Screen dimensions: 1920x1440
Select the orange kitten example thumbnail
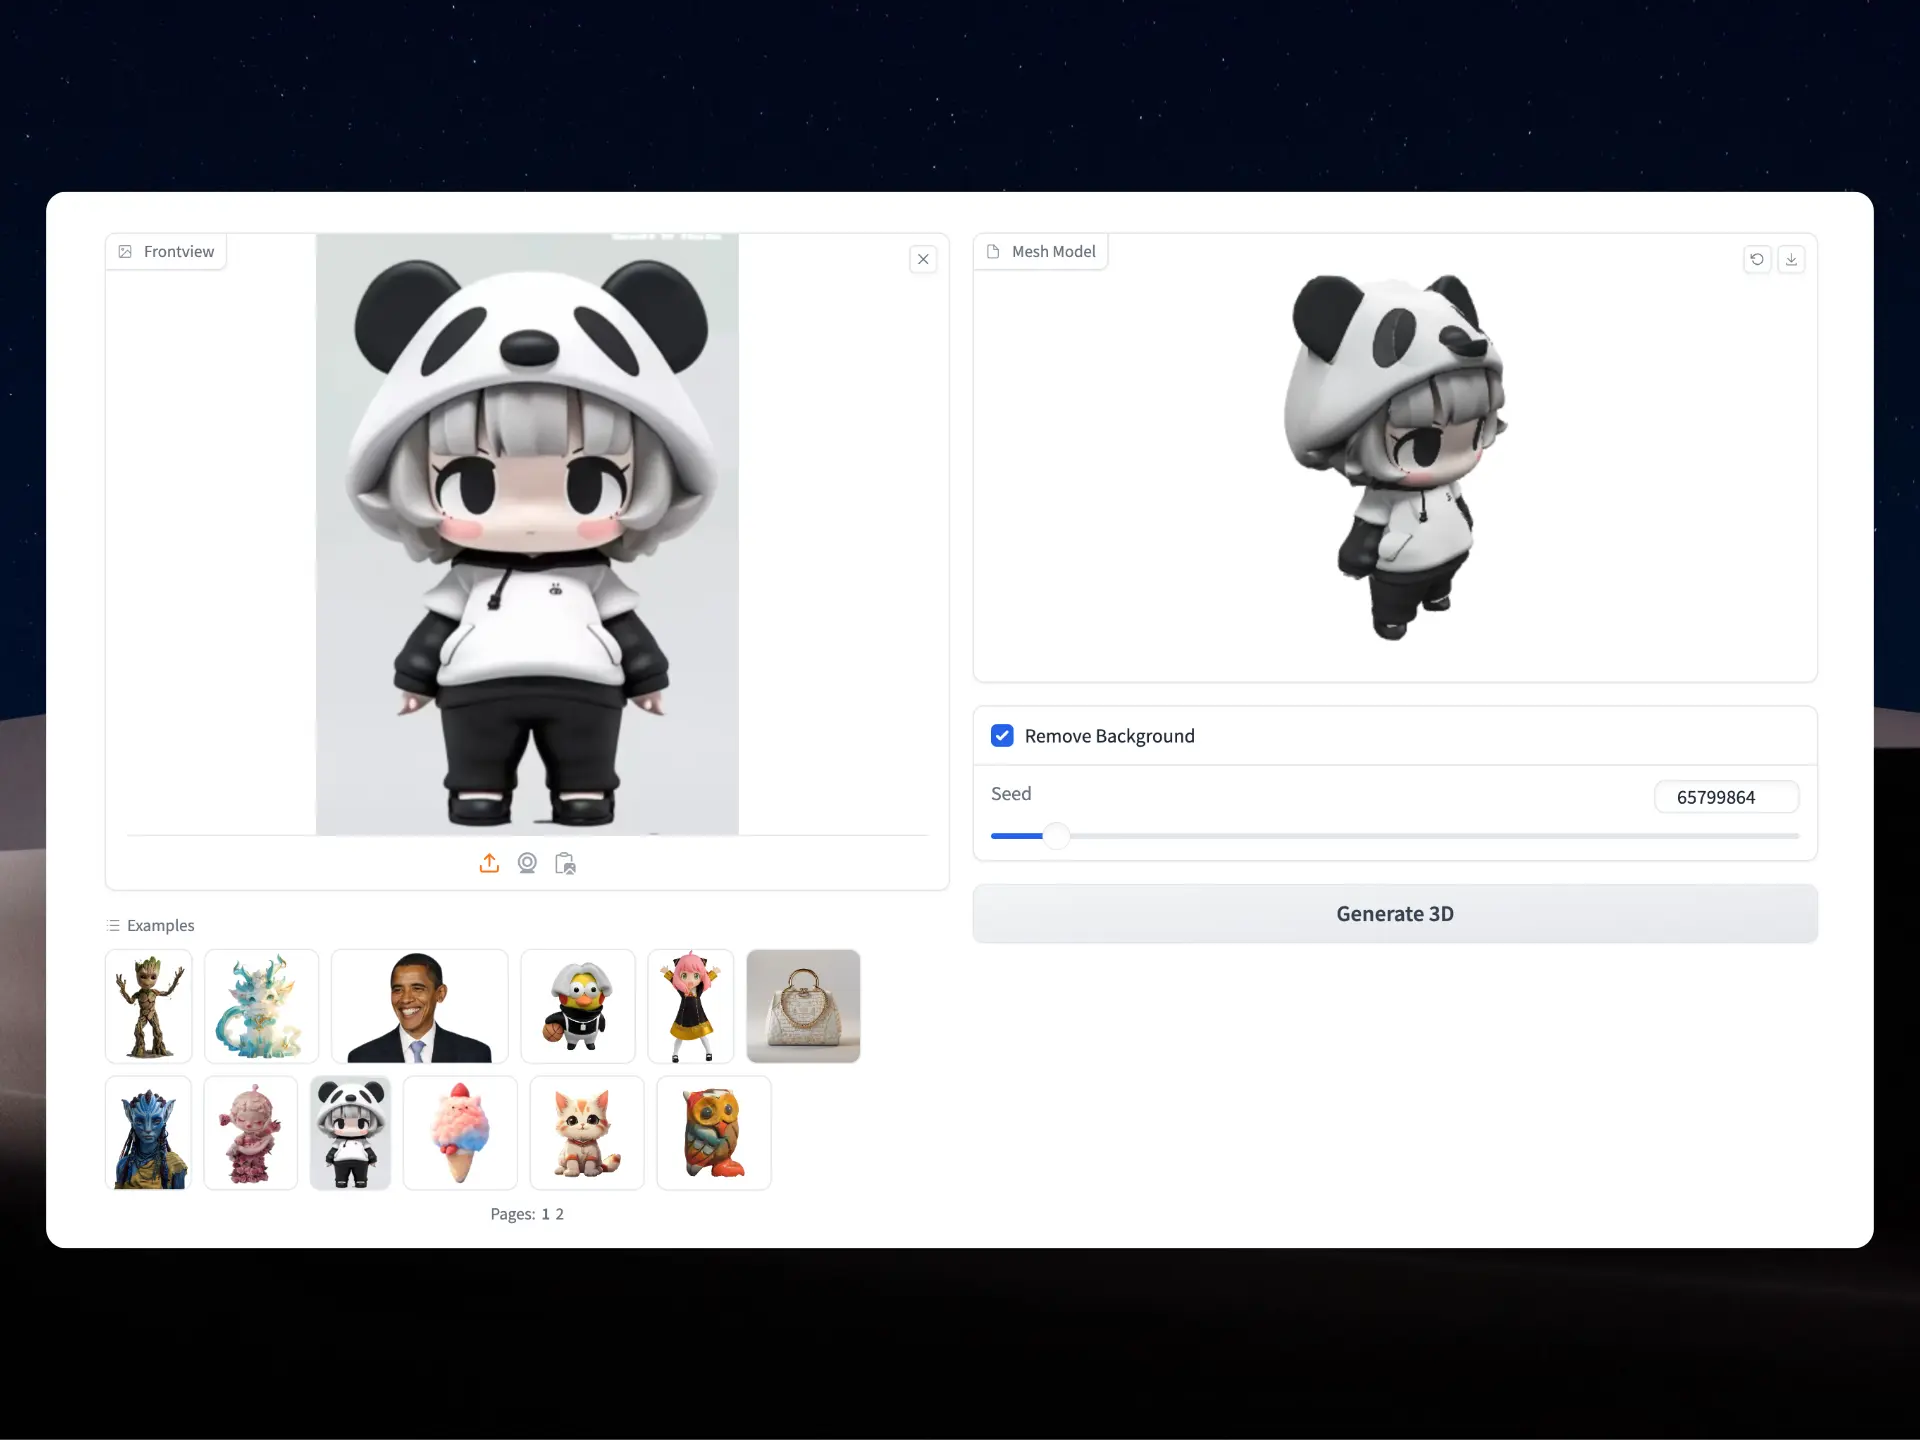(x=586, y=1133)
